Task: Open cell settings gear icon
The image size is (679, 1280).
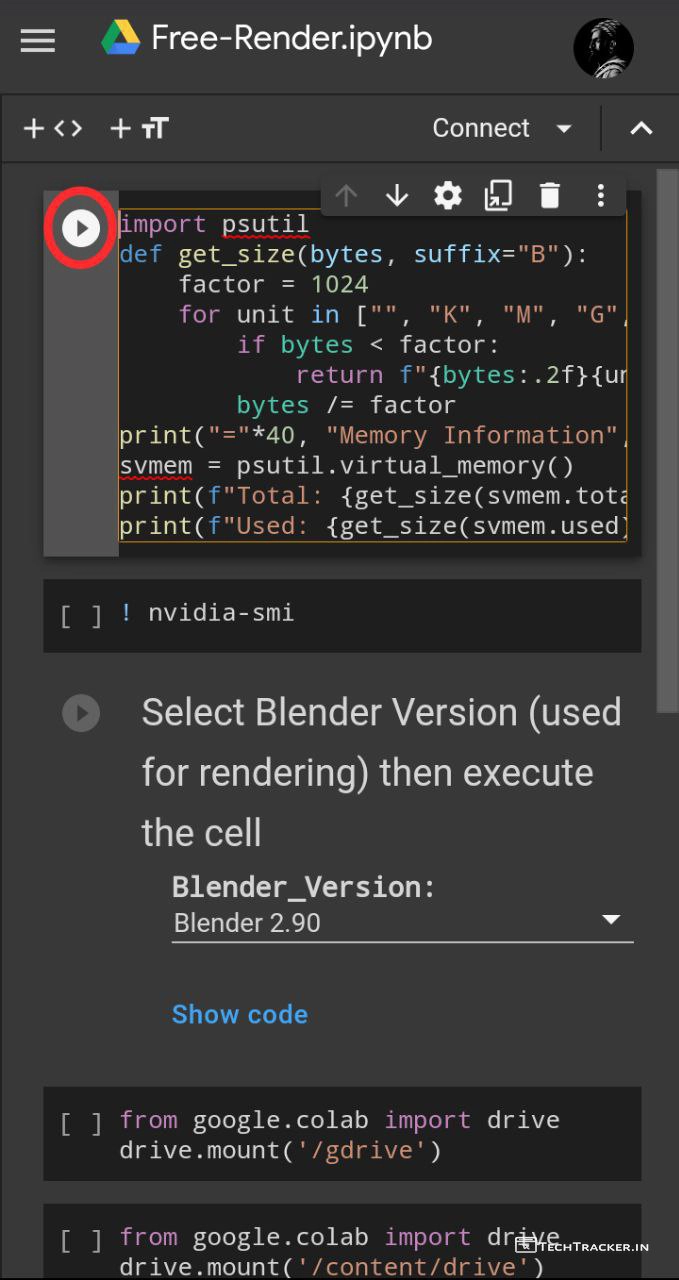Action: point(447,196)
